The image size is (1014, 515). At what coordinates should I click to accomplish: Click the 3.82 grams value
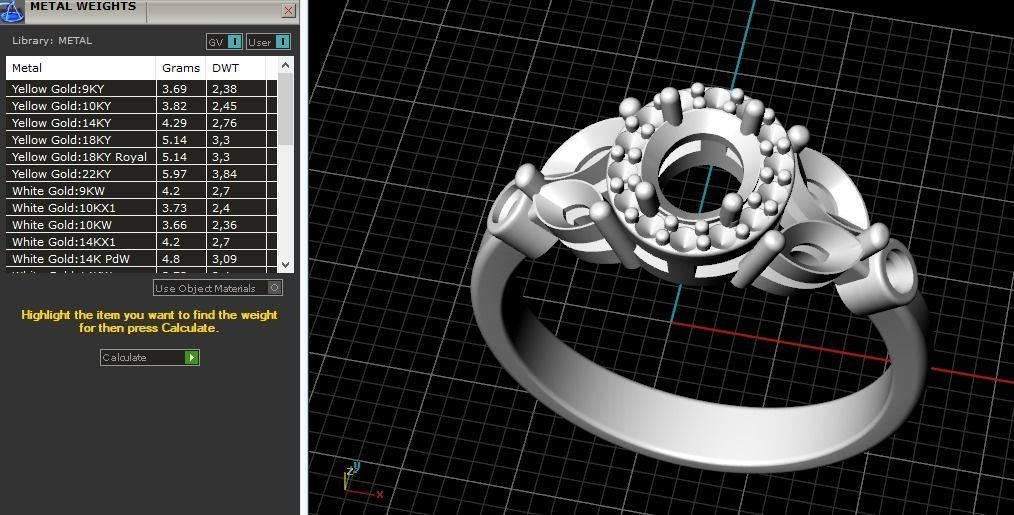[x=175, y=105]
